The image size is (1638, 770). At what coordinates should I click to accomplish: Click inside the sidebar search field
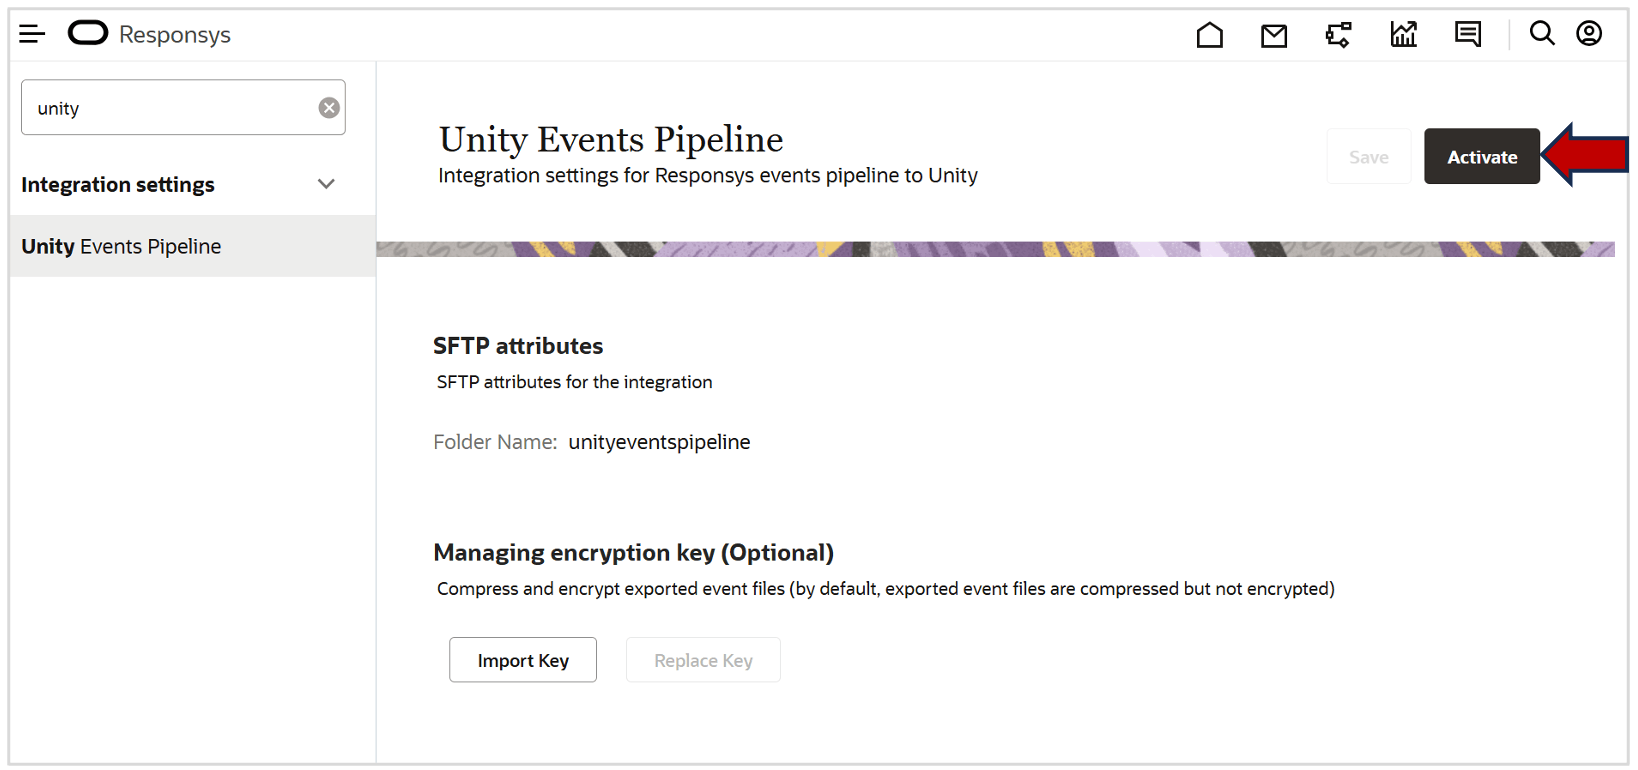pyautogui.click(x=170, y=107)
